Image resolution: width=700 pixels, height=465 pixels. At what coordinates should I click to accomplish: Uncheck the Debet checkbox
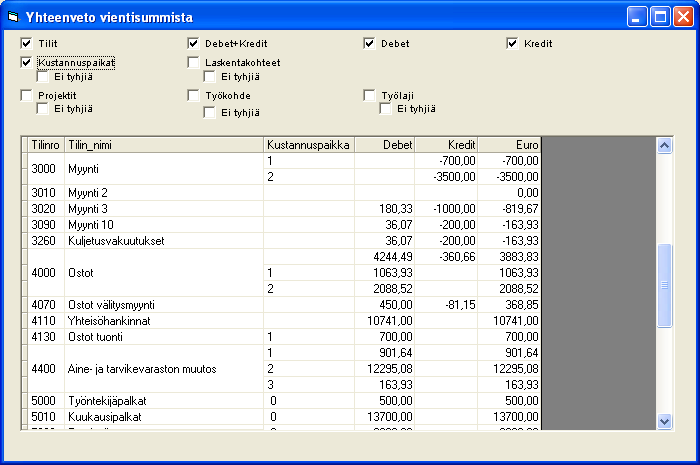pos(369,43)
